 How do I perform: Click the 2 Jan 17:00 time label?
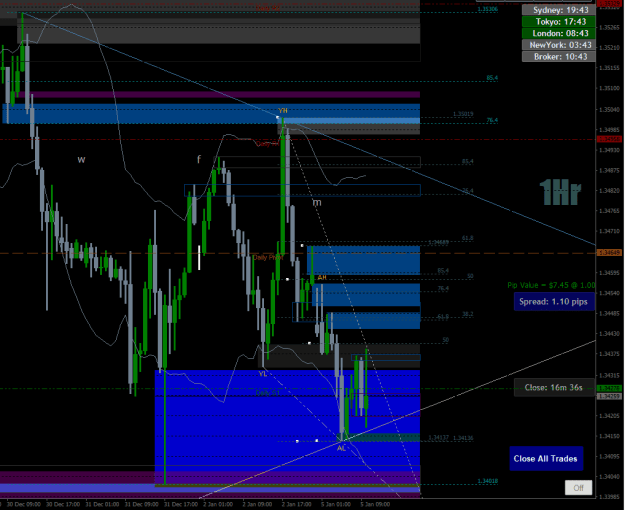click(x=296, y=504)
